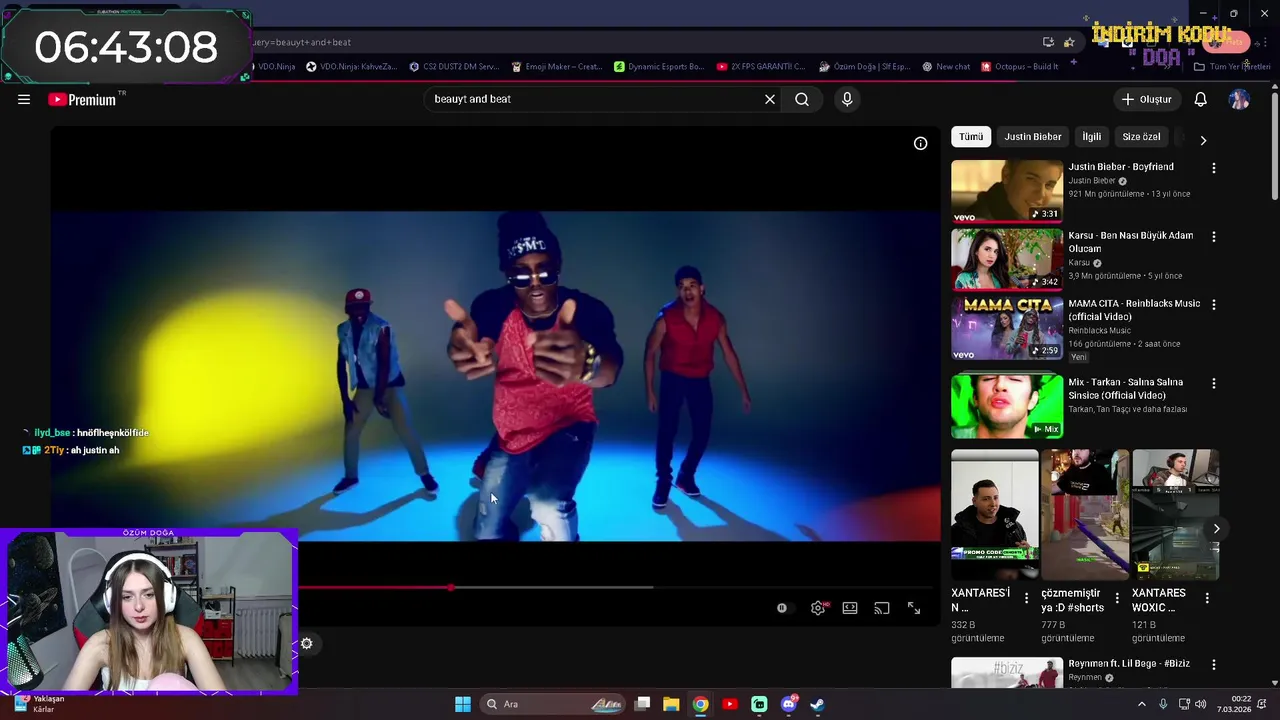Open player settings gear with HD badge
This screenshot has height=720, width=1280.
tap(818, 608)
